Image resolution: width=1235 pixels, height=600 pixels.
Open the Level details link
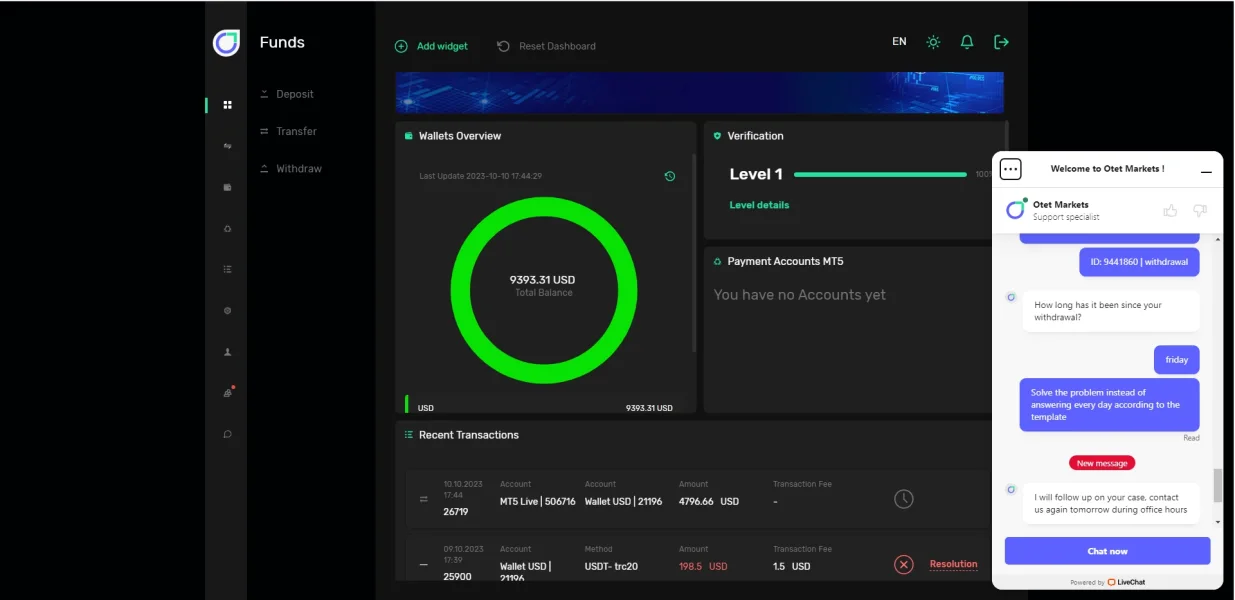click(x=759, y=205)
